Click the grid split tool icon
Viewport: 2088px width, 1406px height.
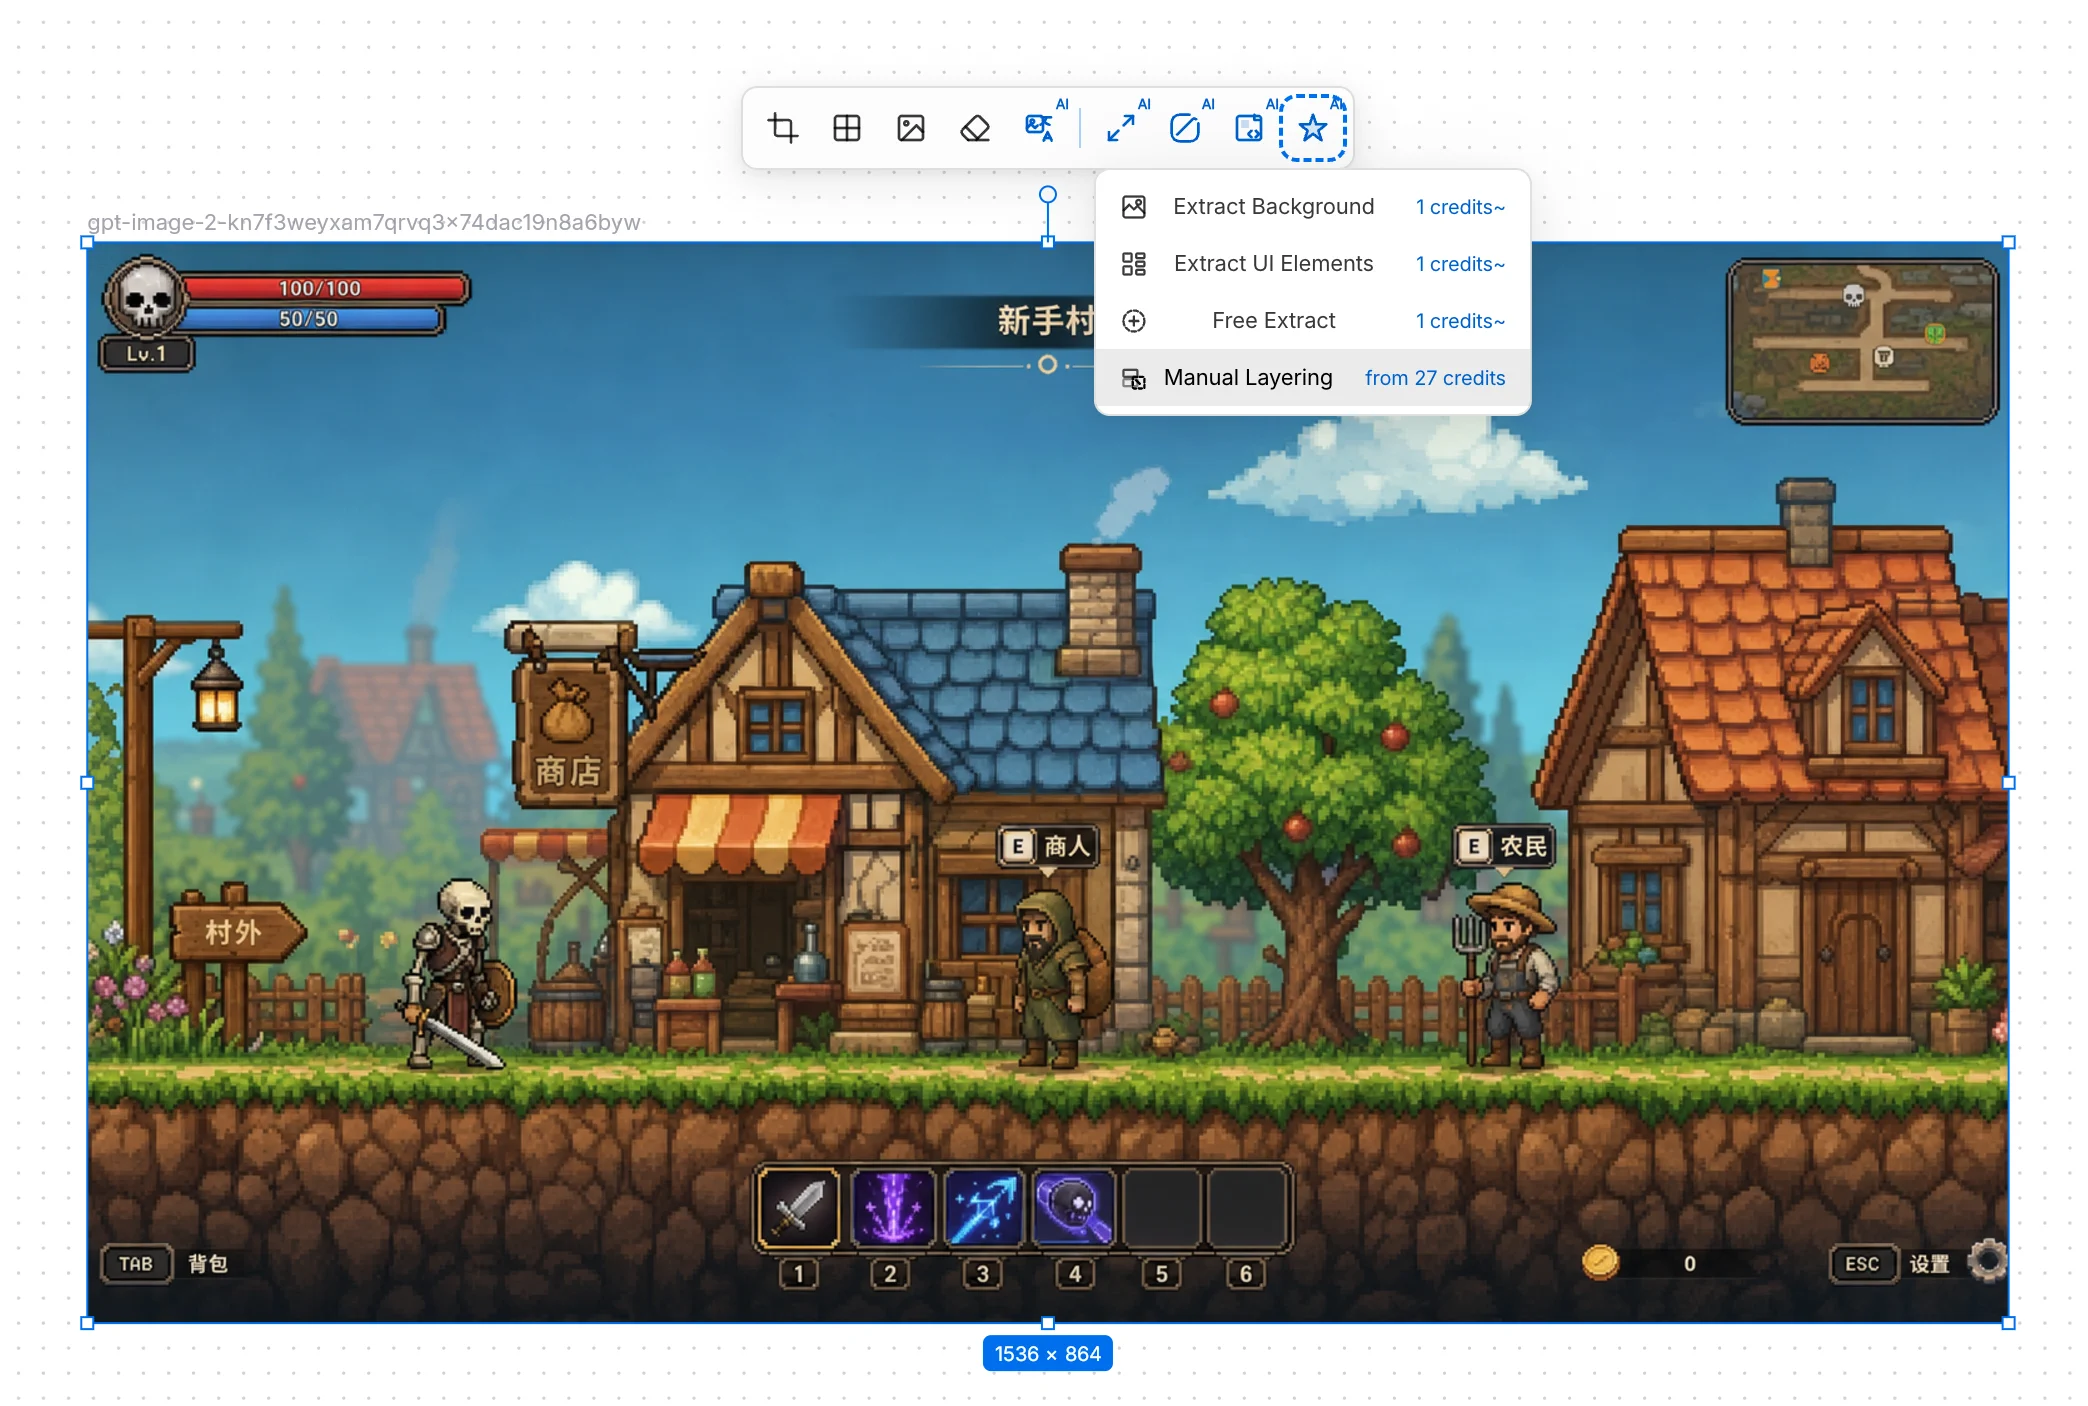pyautogui.click(x=847, y=128)
